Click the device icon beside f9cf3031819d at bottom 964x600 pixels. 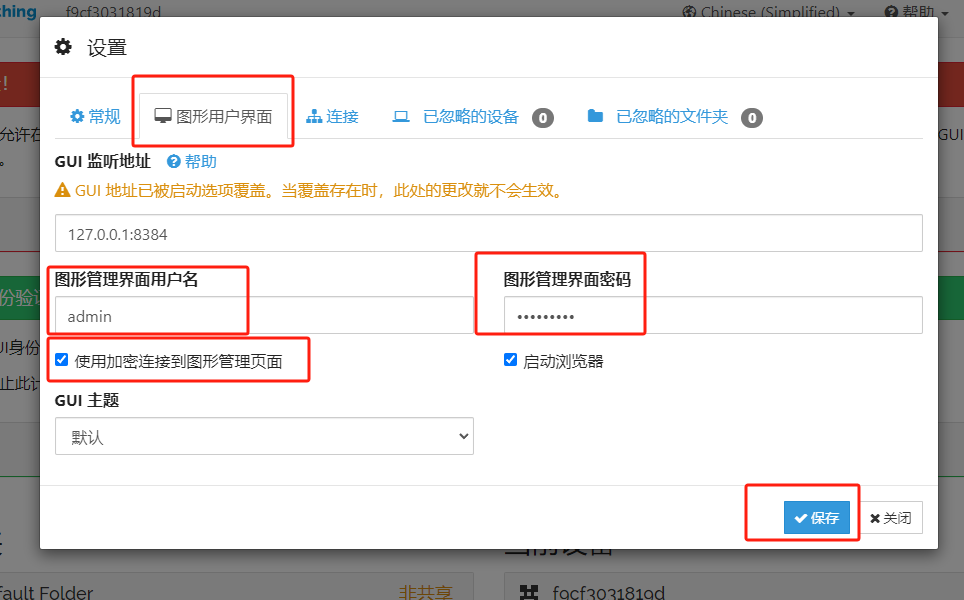coord(529,593)
